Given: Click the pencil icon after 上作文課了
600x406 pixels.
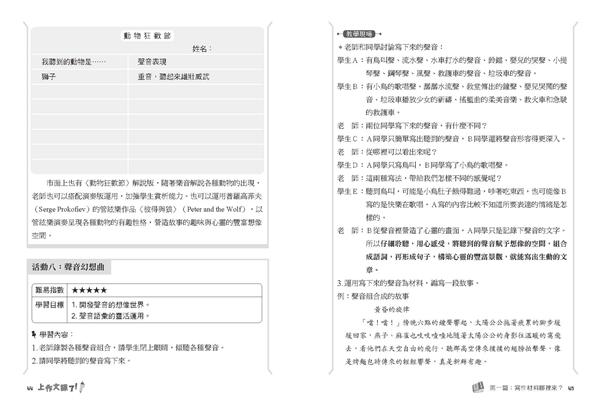Looking at the screenshot, I should coord(82,387).
